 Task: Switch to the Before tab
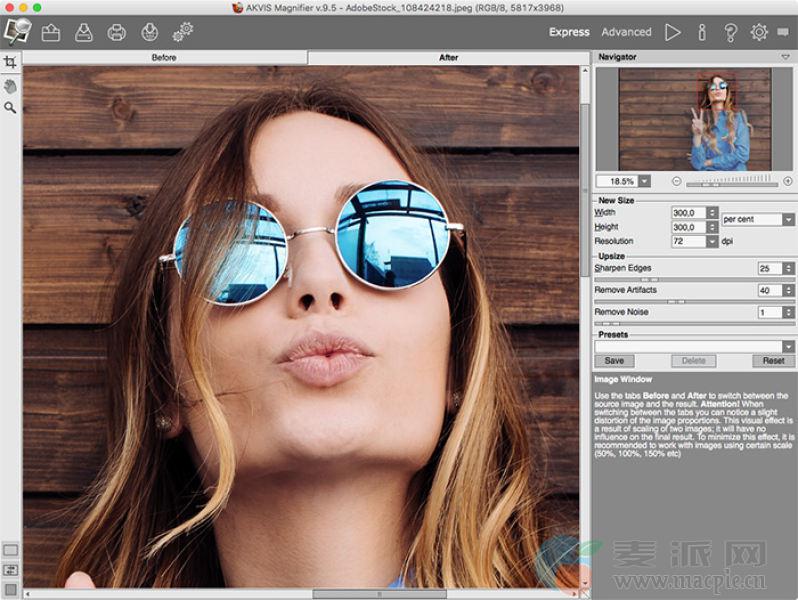click(164, 57)
